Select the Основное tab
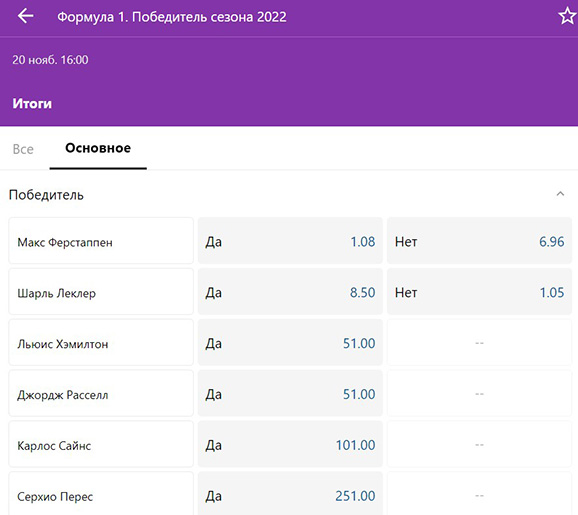This screenshot has height=515, width=578. coord(98,148)
